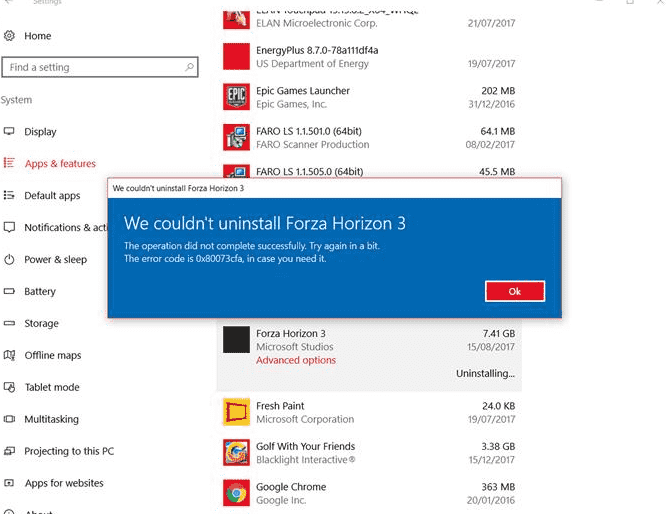Click the Multitasking icon
Screen dimensions: 672x514
coord(9,420)
